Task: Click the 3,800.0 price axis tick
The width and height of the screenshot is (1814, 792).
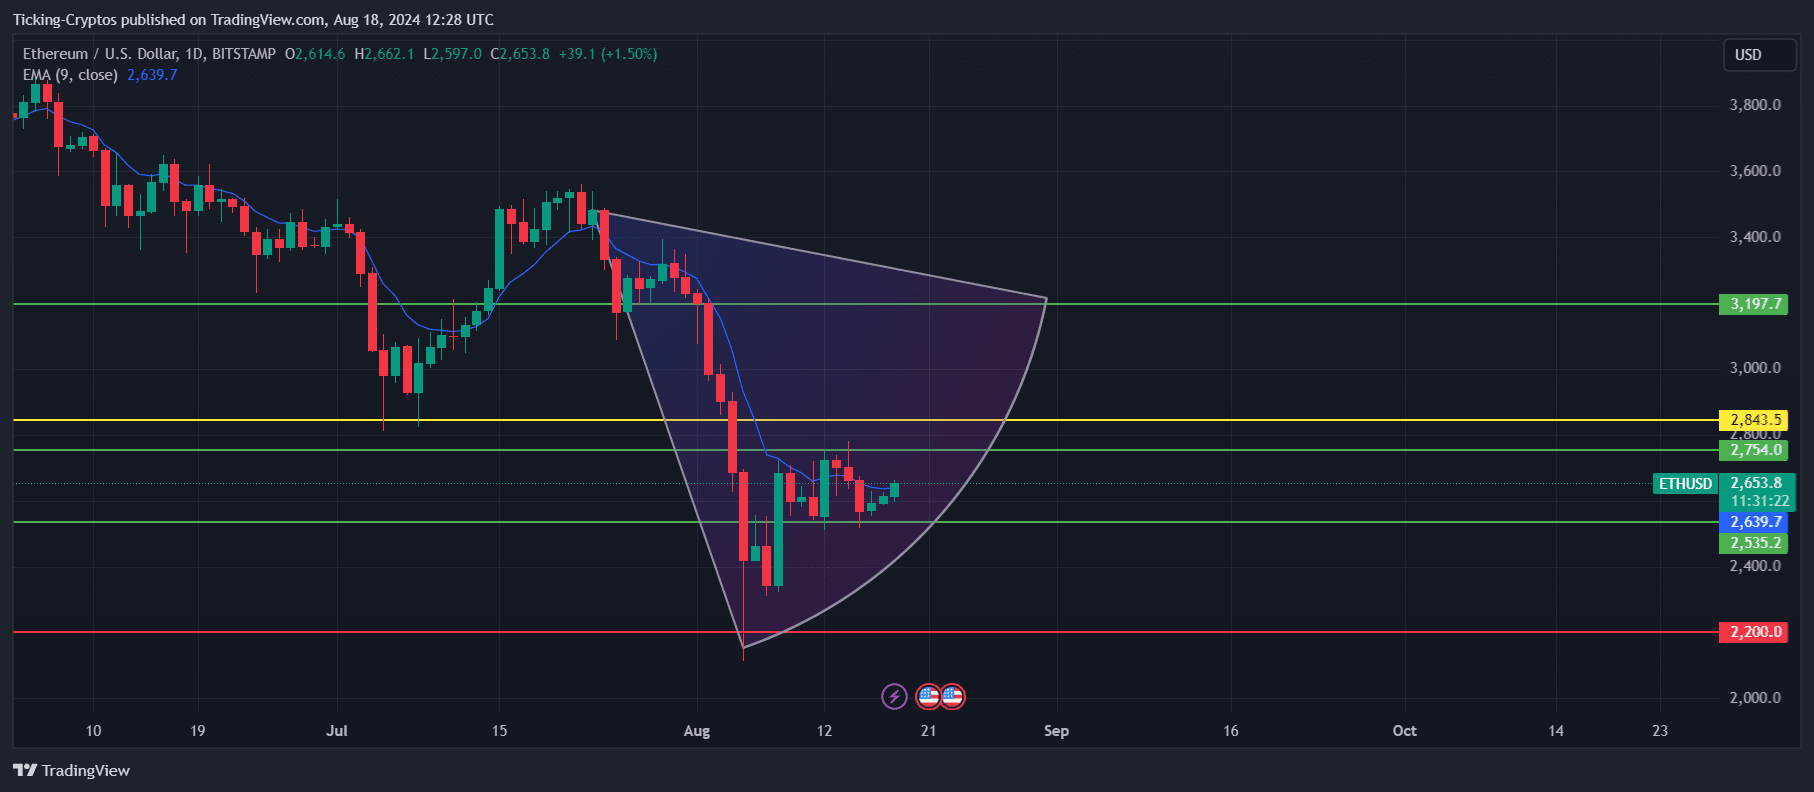Action: pos(1755,105)
